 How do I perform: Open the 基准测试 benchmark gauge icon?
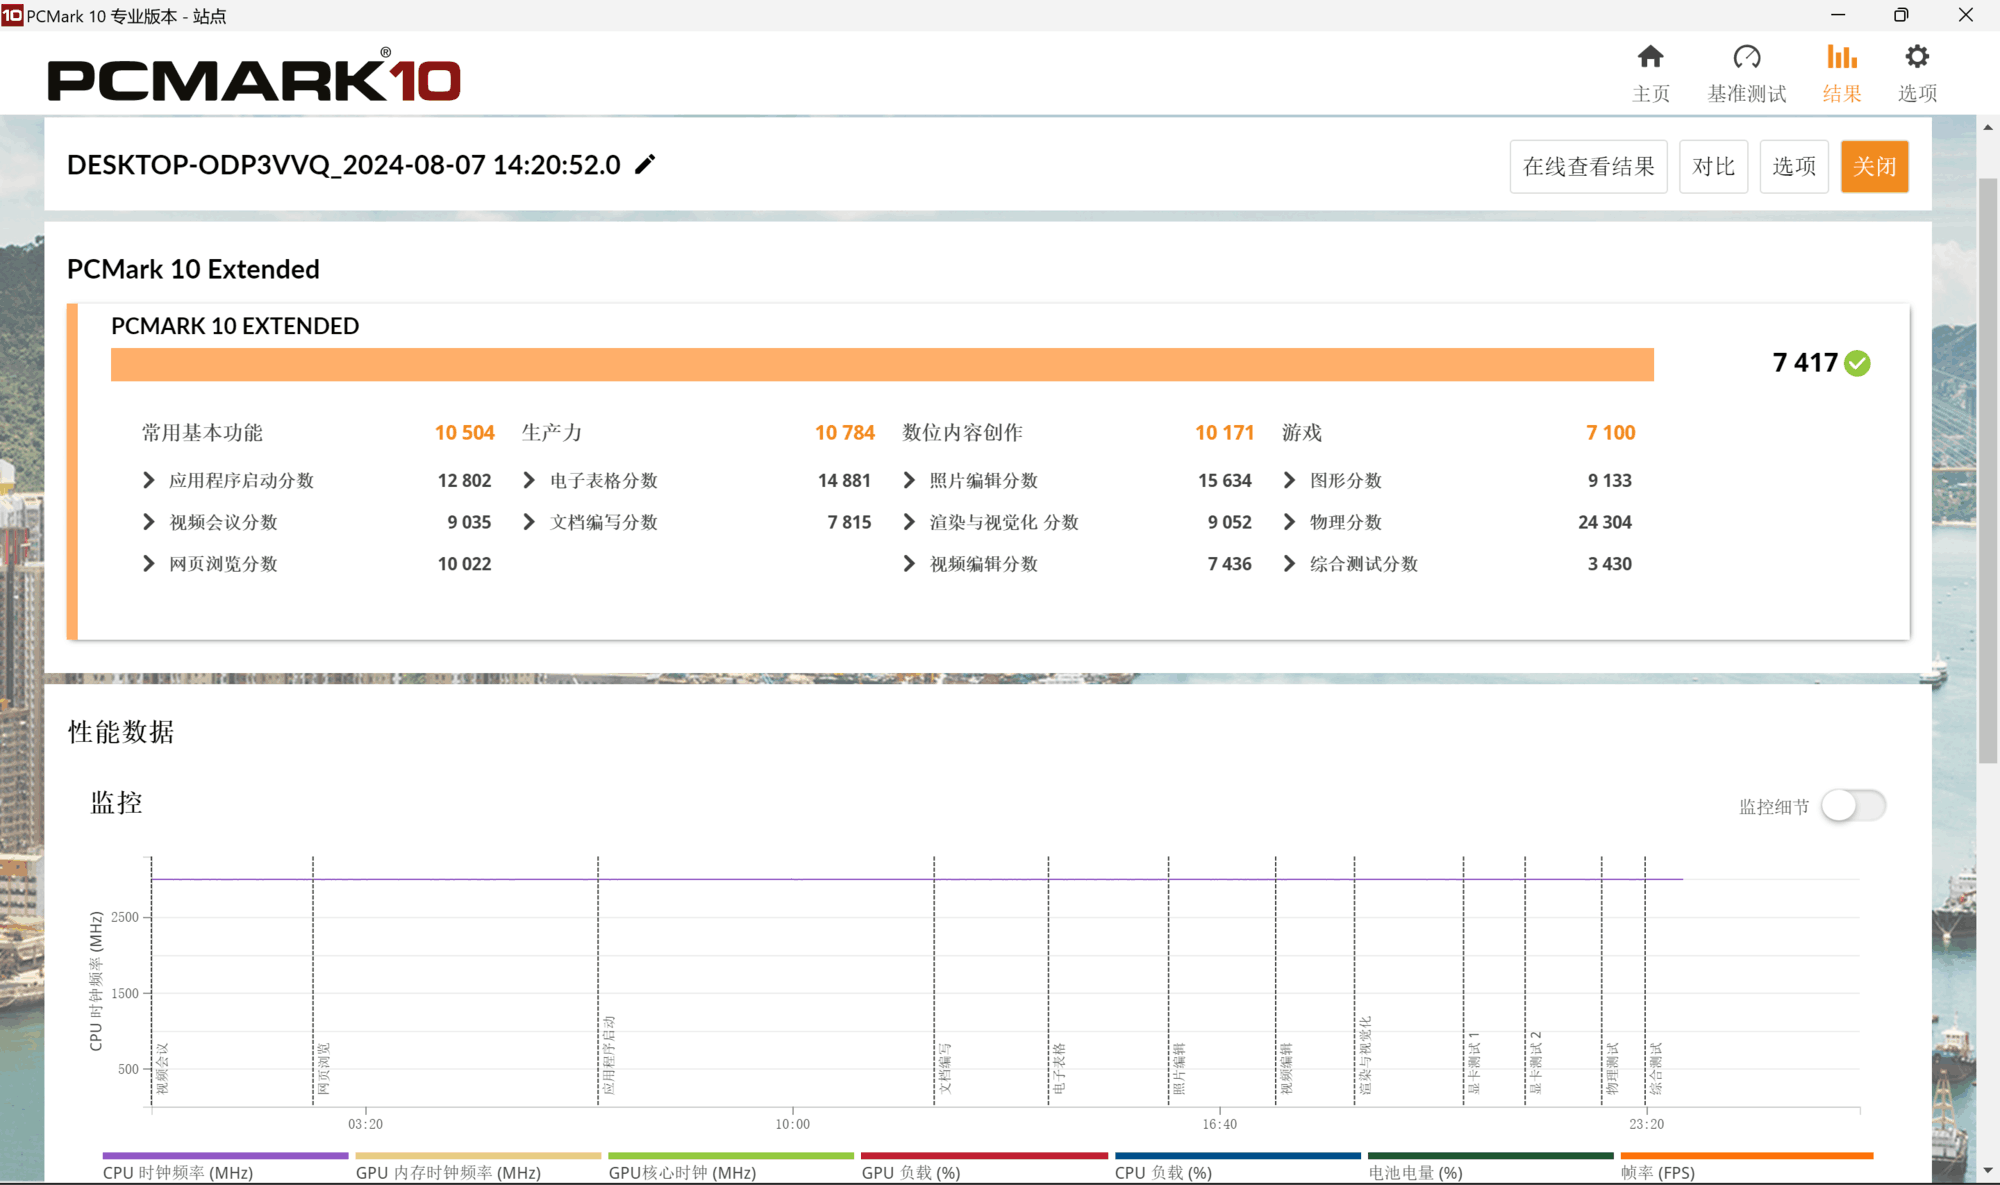(x=1746, y=57)
